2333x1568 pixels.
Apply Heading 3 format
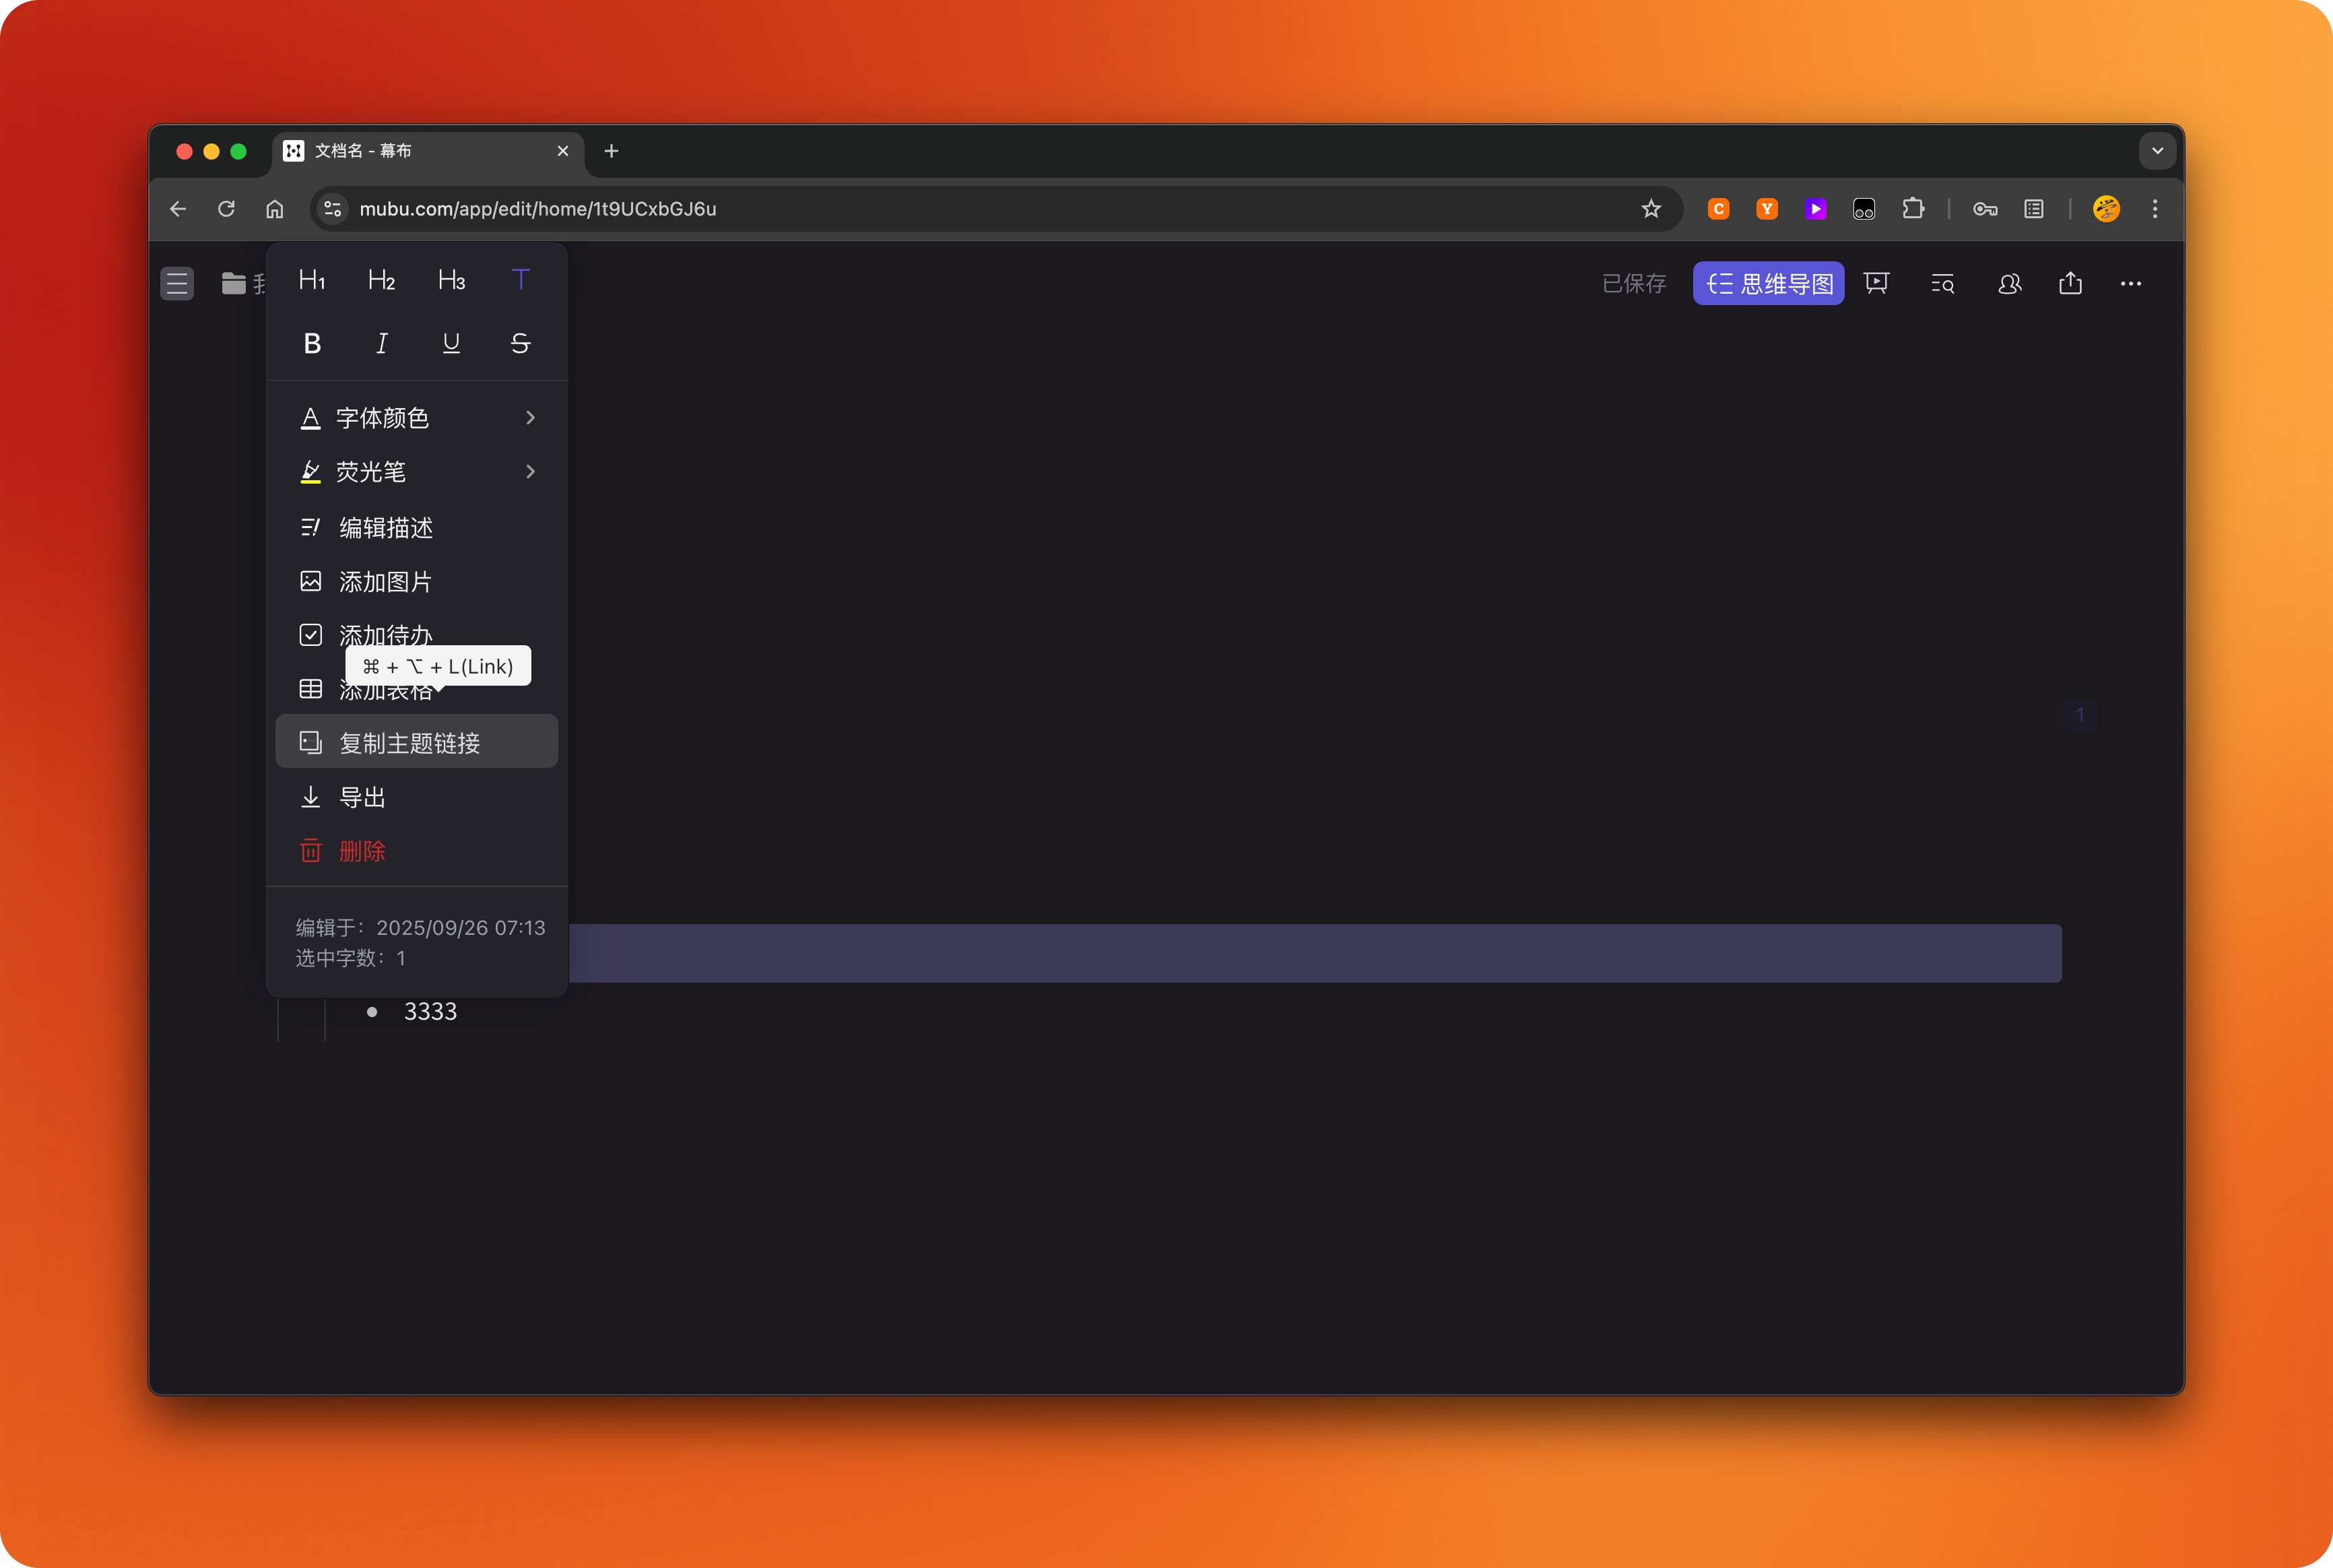point(451,280)
